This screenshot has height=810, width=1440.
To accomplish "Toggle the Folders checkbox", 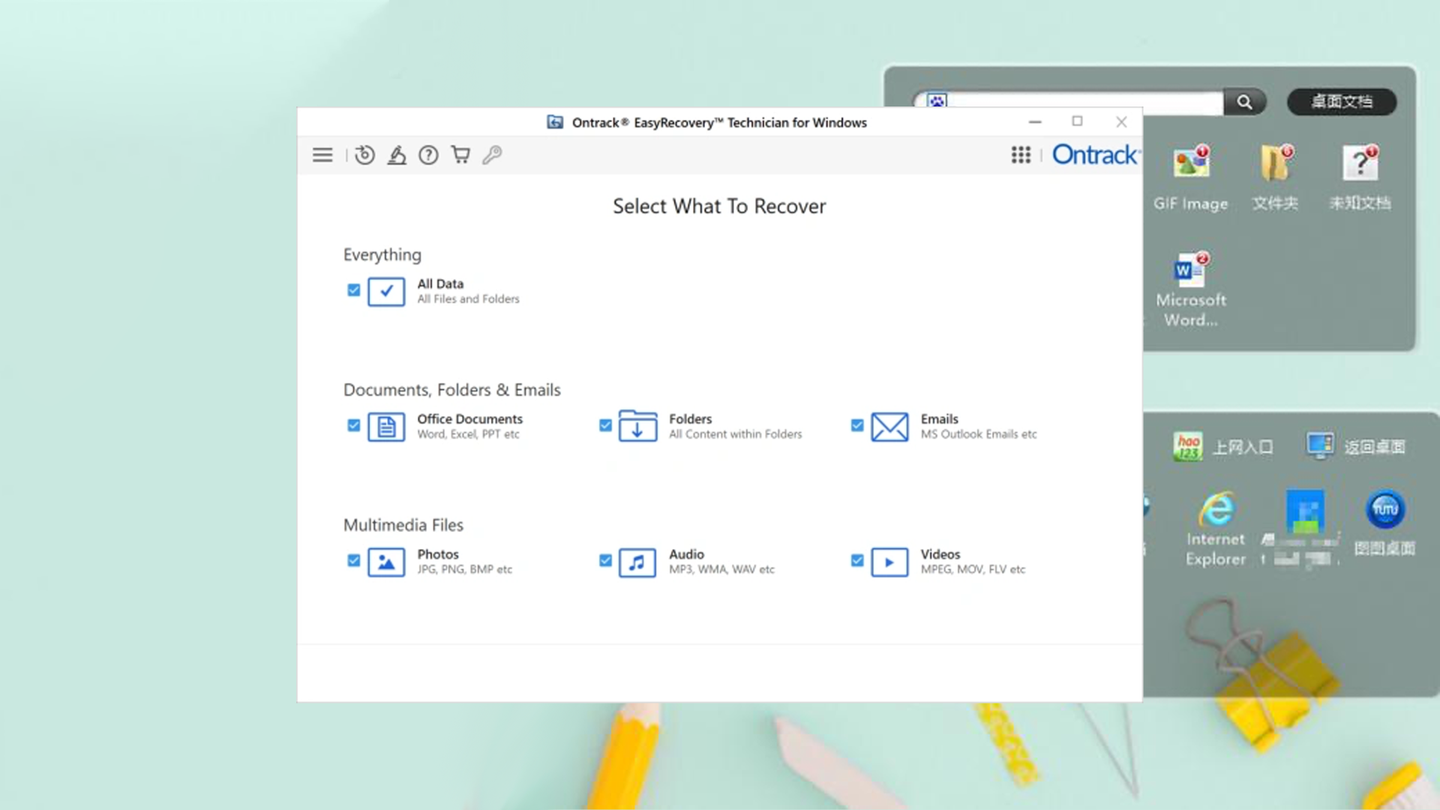I will point(605,425).
